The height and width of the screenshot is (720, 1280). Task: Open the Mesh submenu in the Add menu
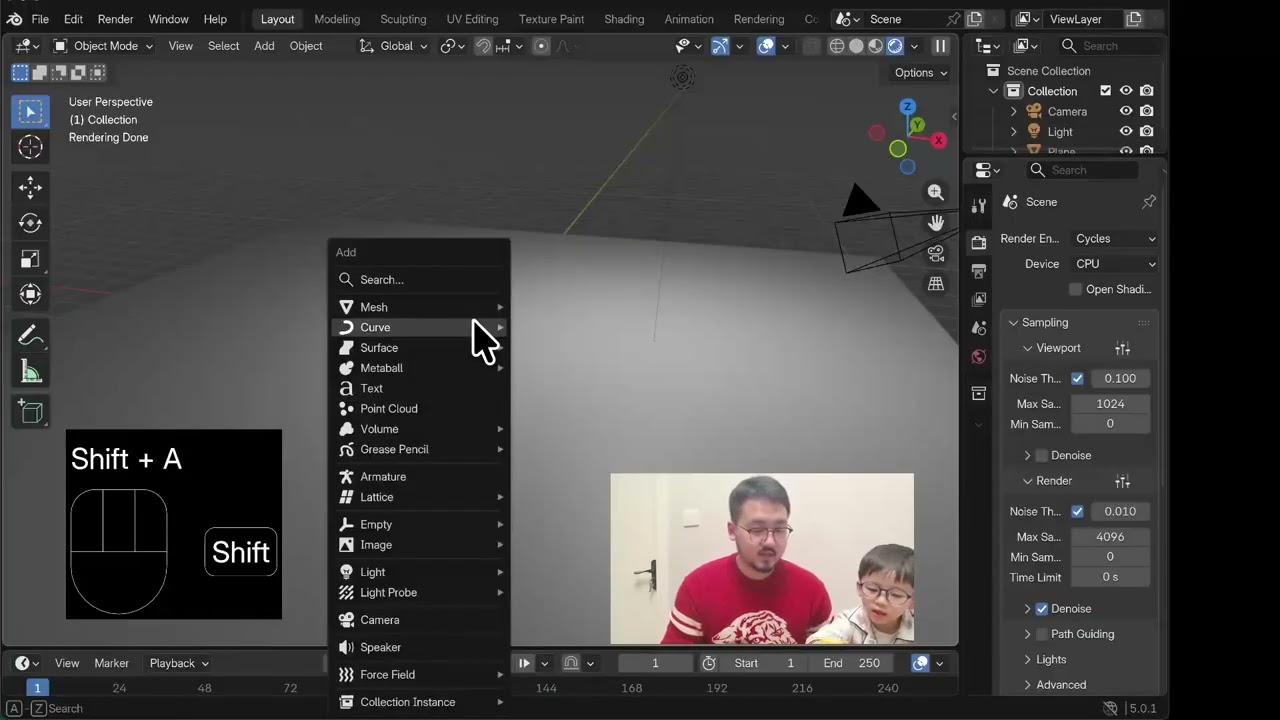tap(420, 307)
